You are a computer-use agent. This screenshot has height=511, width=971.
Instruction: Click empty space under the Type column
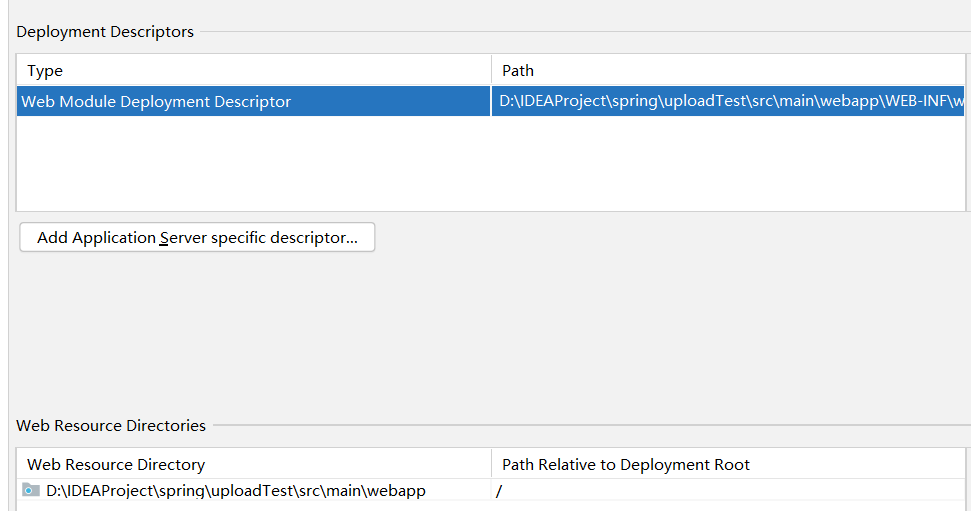click(250, 162)
